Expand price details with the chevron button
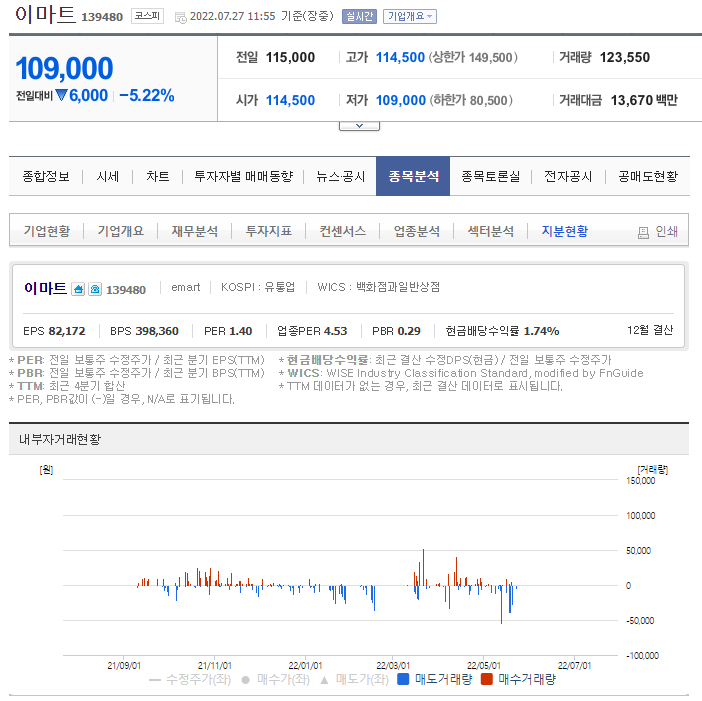 359,126
